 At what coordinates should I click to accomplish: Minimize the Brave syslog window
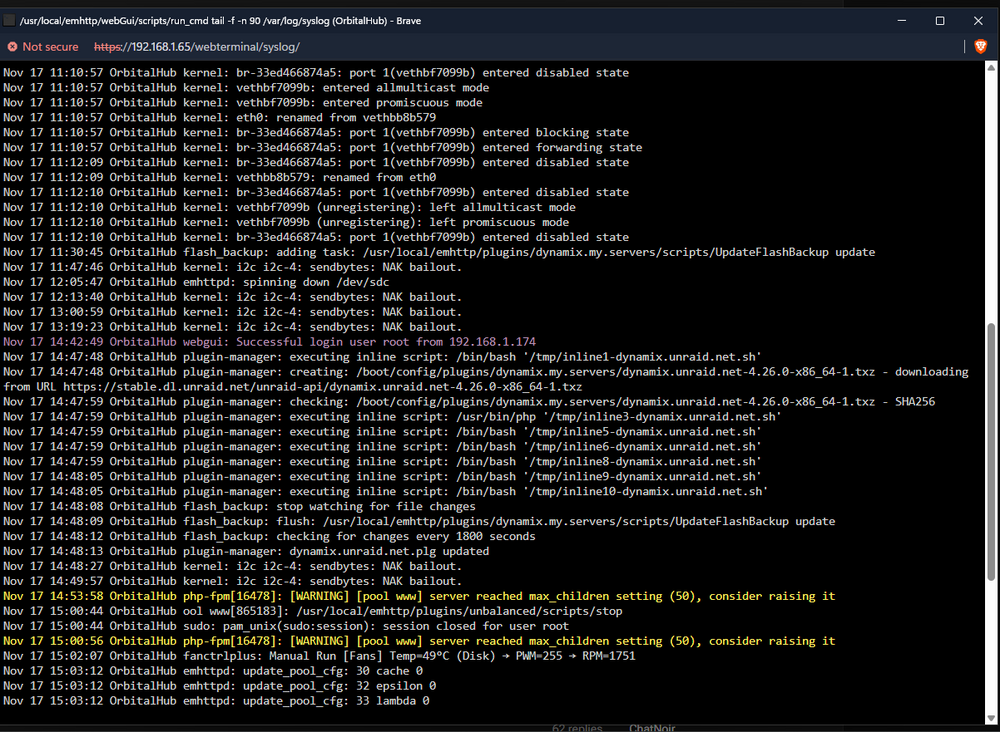pos(902,20)
